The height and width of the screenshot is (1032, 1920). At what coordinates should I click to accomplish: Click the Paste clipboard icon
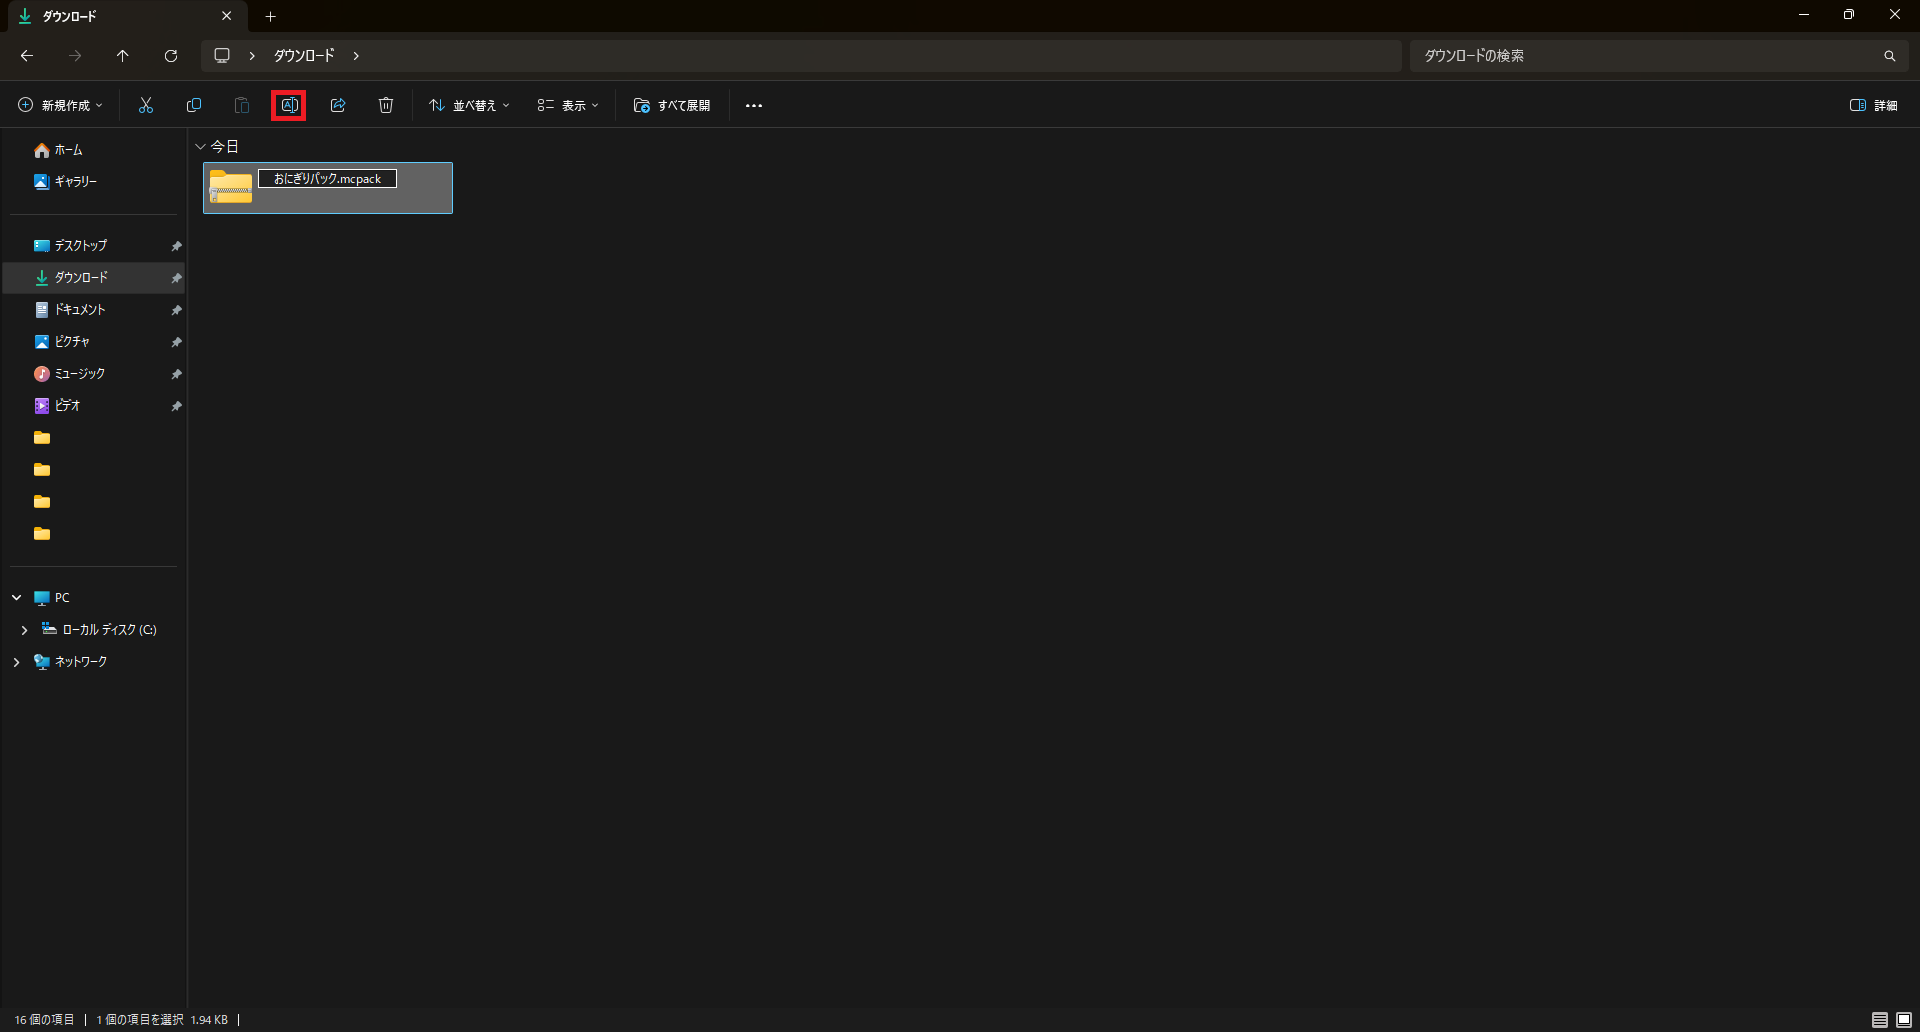click(242, 105)
